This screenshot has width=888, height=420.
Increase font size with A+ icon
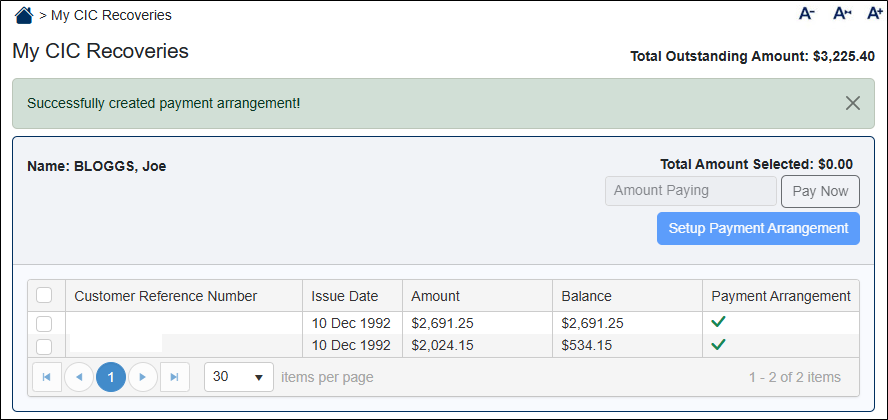click(874, 14)
